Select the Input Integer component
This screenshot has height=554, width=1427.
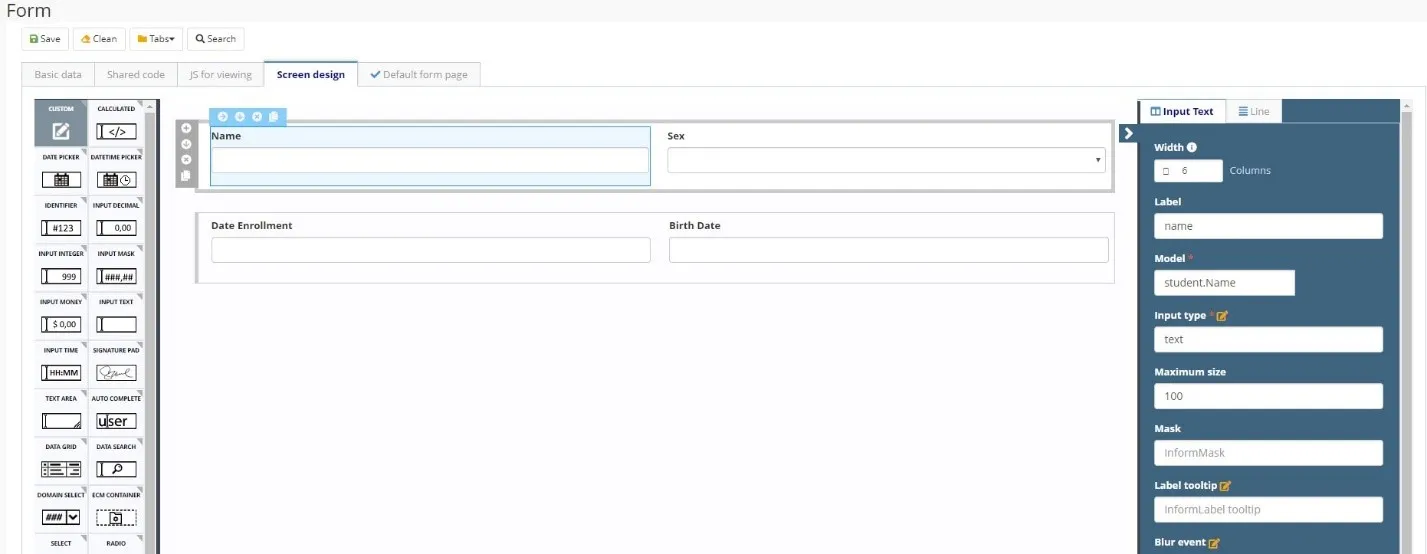point(61,268)
